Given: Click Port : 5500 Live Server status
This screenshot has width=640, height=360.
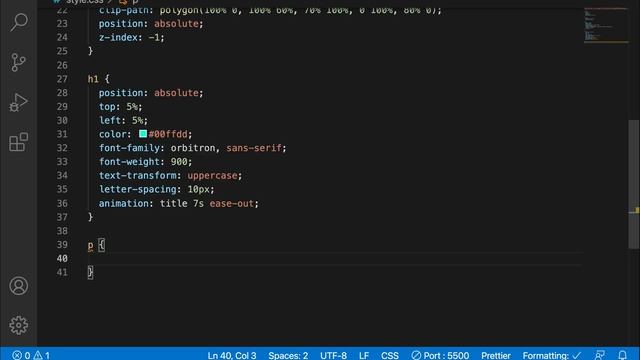Looking at the screenshot, I should 440,355.
